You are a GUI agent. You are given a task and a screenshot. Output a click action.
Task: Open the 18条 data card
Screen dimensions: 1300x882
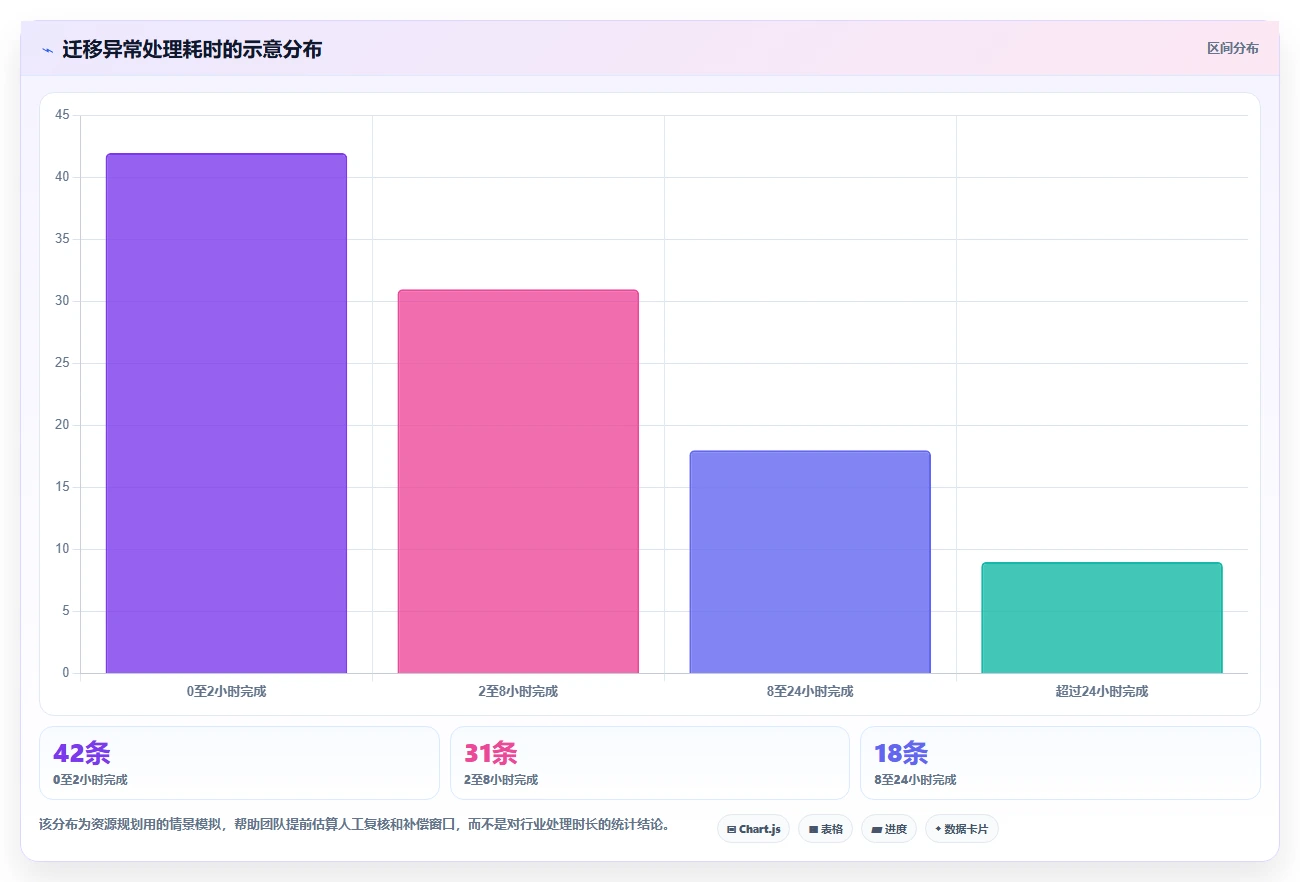1060,763
